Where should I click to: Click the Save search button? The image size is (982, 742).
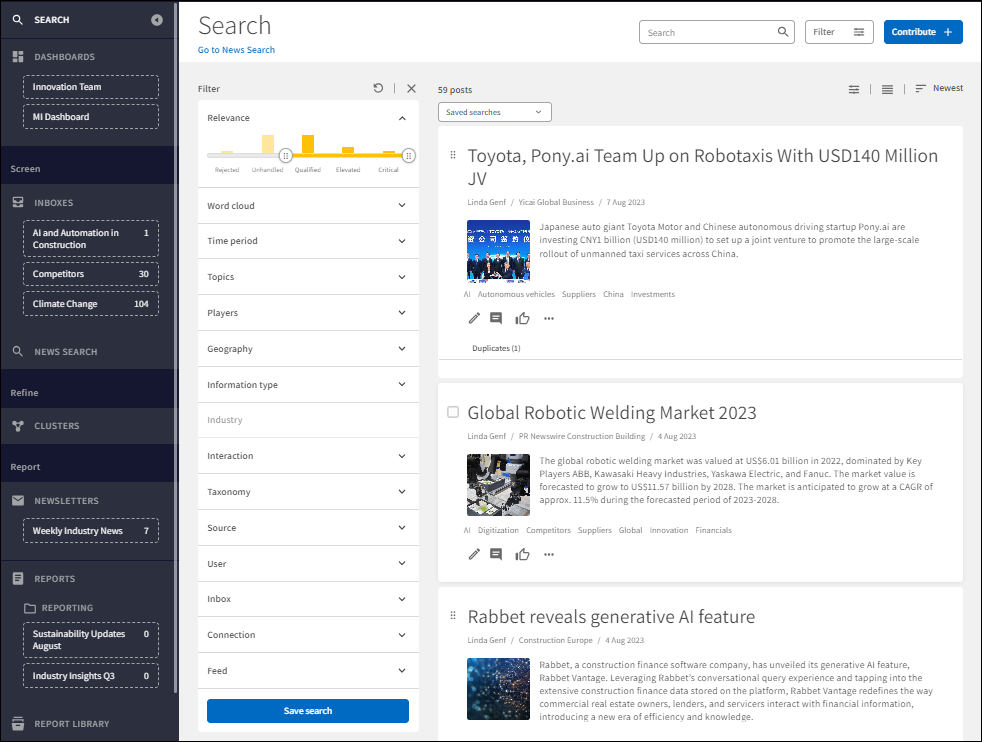click(x=308, y=711)
